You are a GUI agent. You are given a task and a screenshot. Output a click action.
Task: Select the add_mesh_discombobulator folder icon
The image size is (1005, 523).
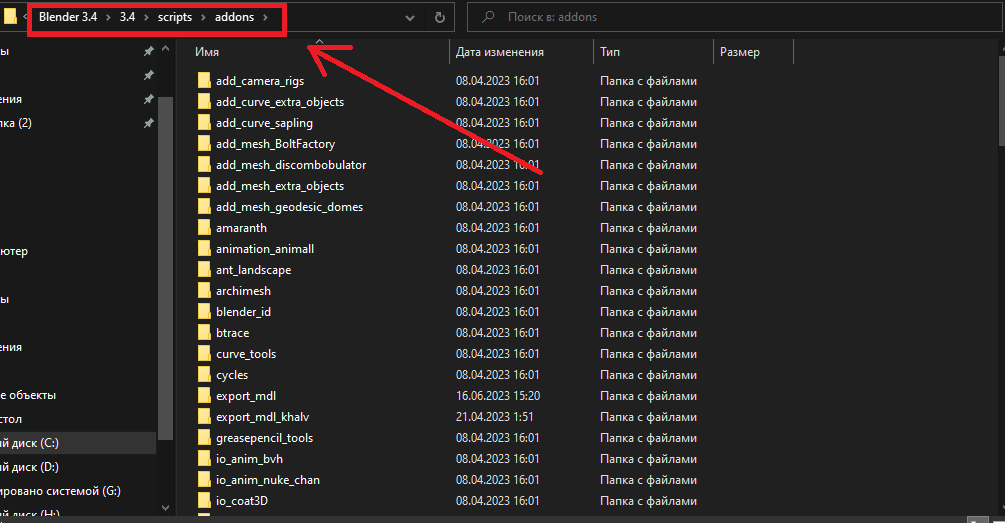click(204, 165)
